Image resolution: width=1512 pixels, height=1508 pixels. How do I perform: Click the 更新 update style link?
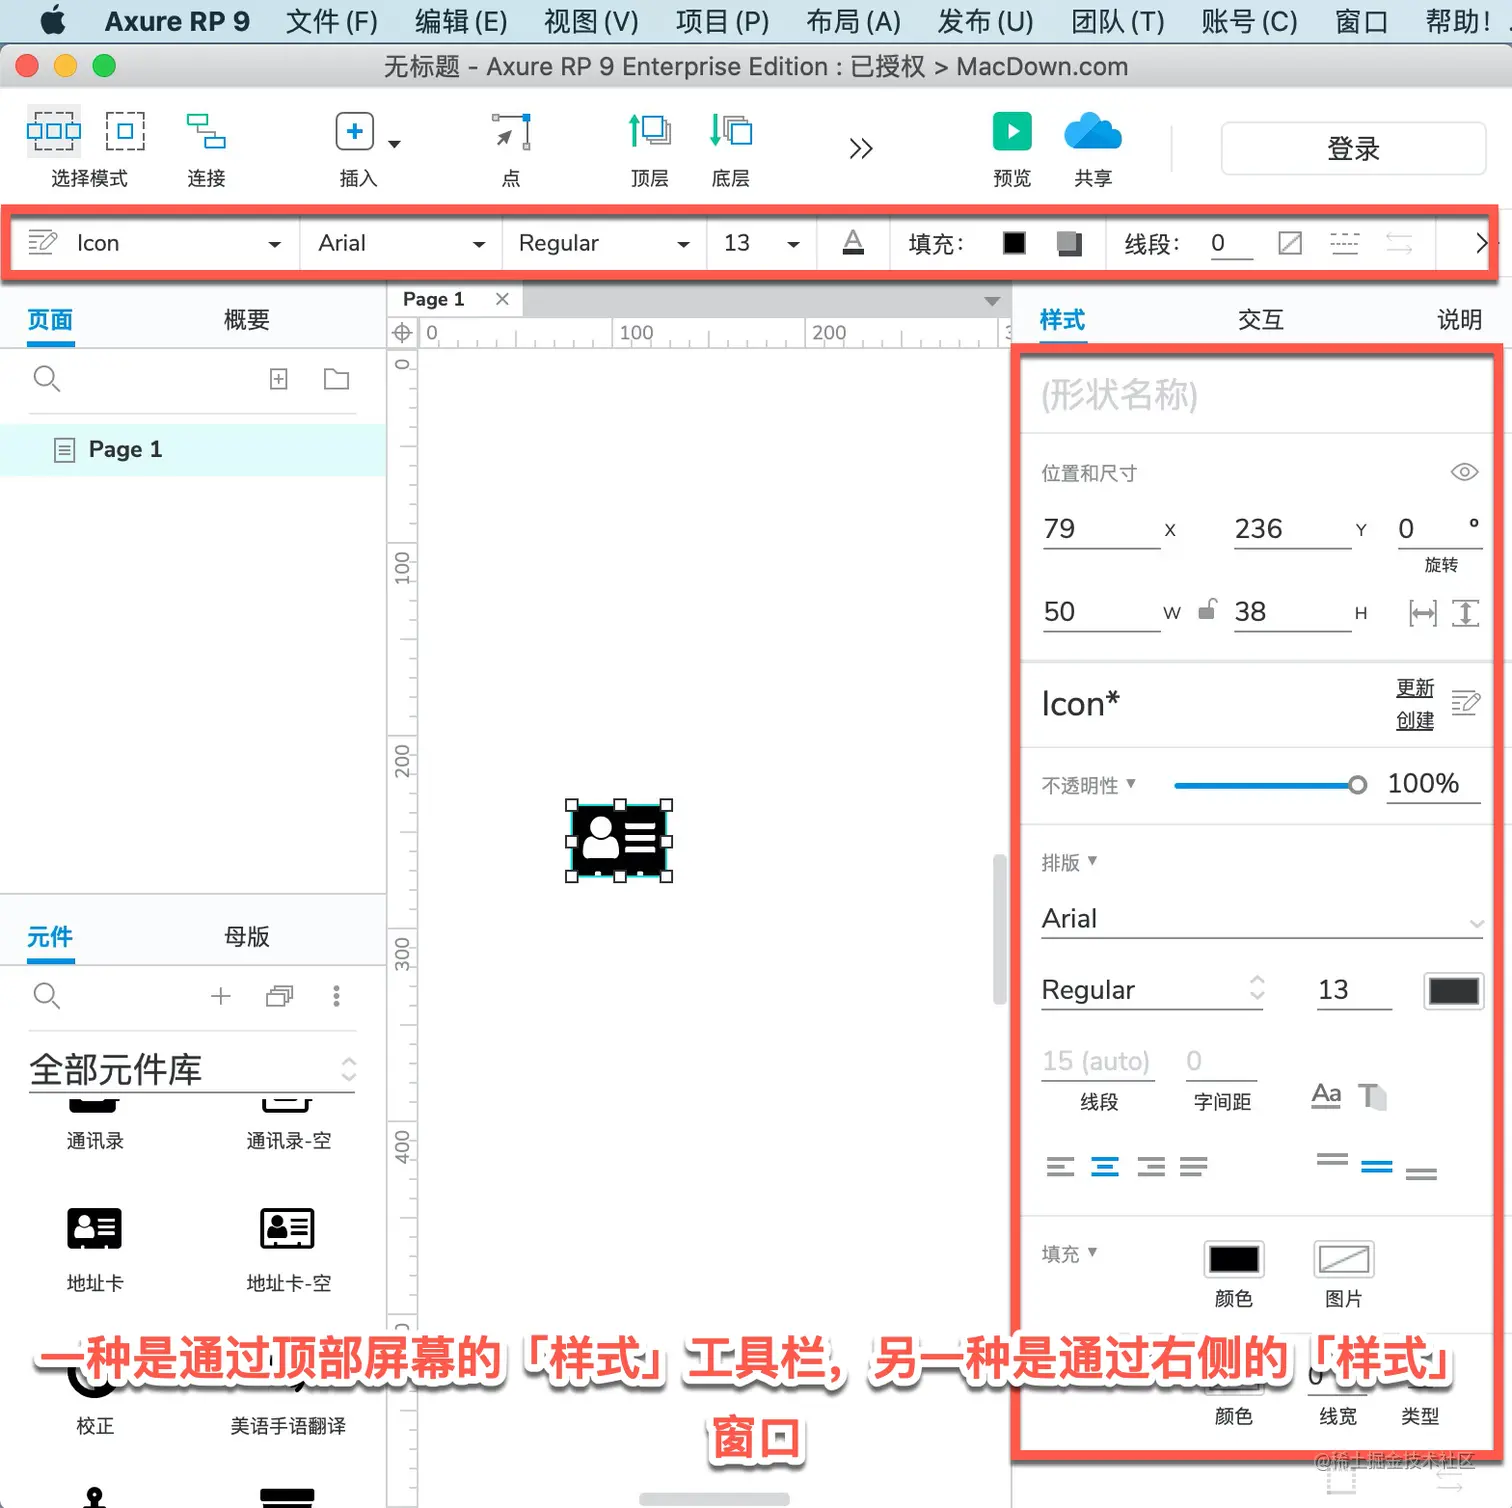(x=1415, y=688)
